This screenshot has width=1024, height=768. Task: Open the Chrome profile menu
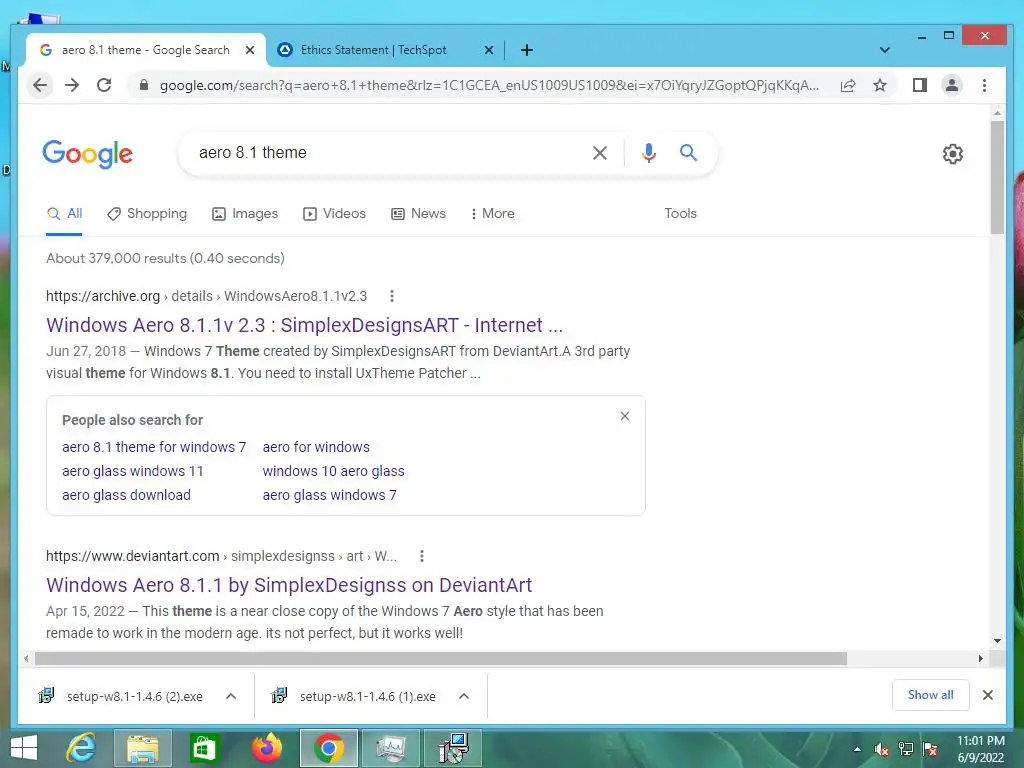[x=952, y=86]
